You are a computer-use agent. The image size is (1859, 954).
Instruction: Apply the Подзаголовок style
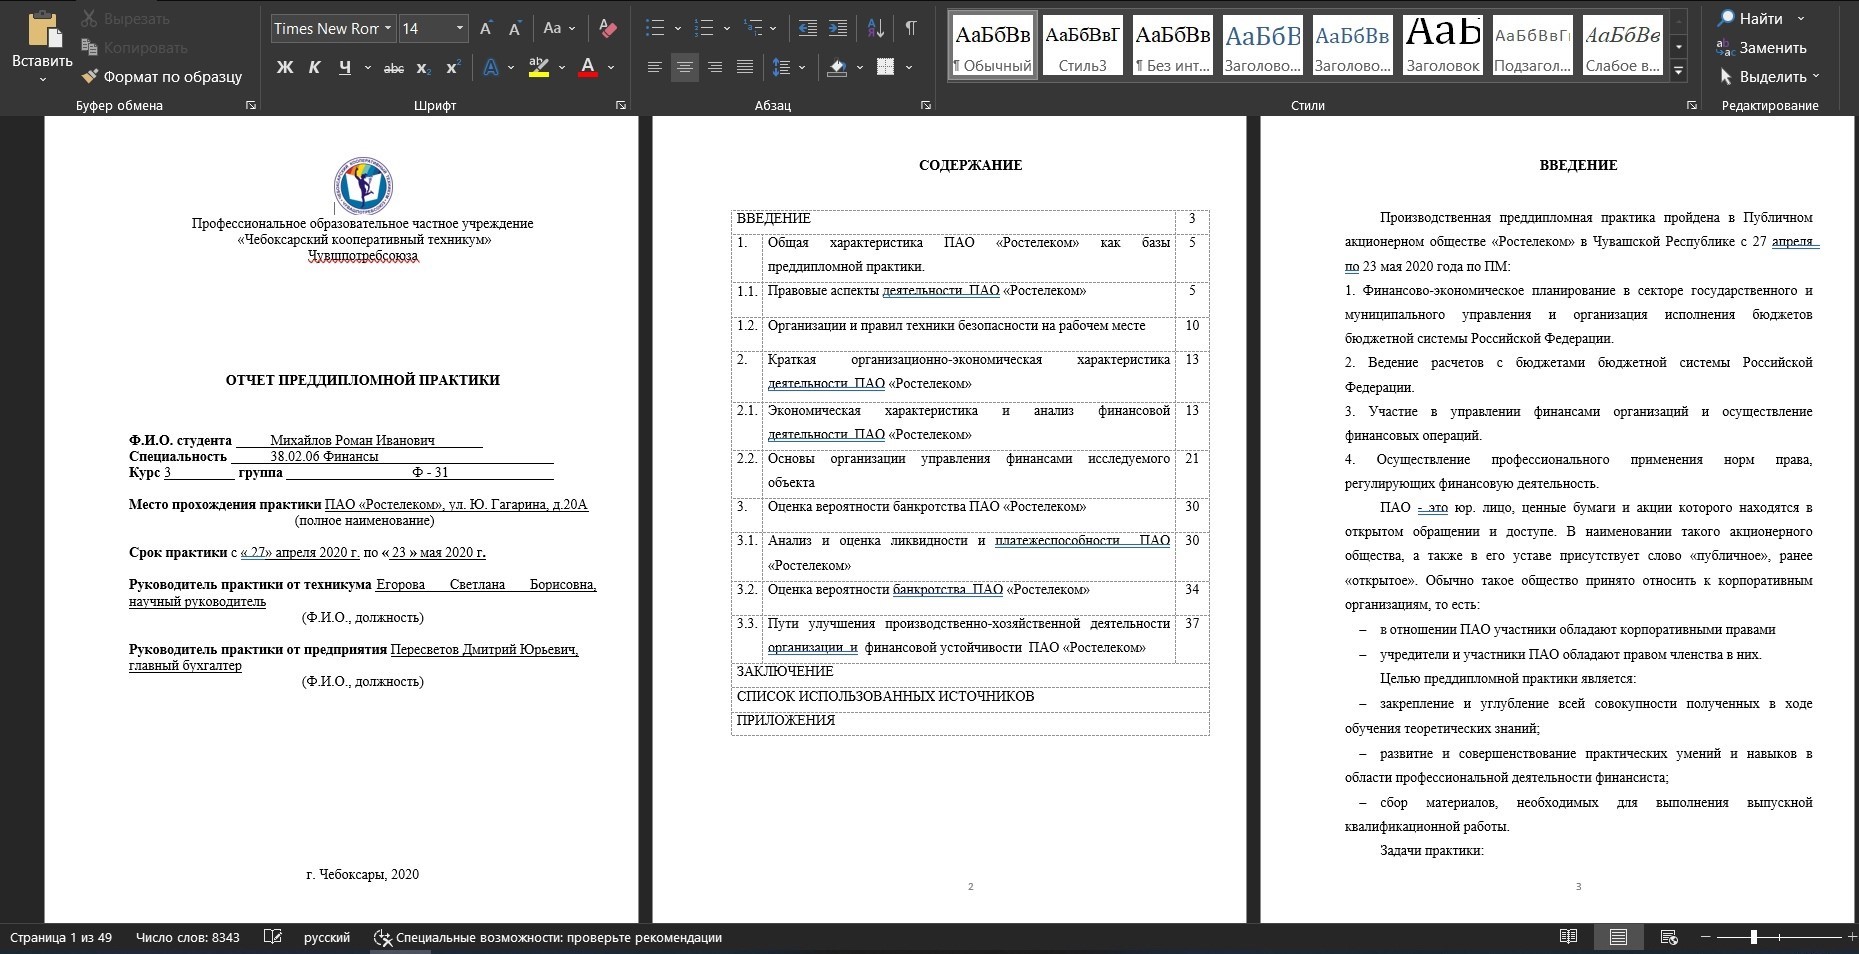click(1532, 45)
